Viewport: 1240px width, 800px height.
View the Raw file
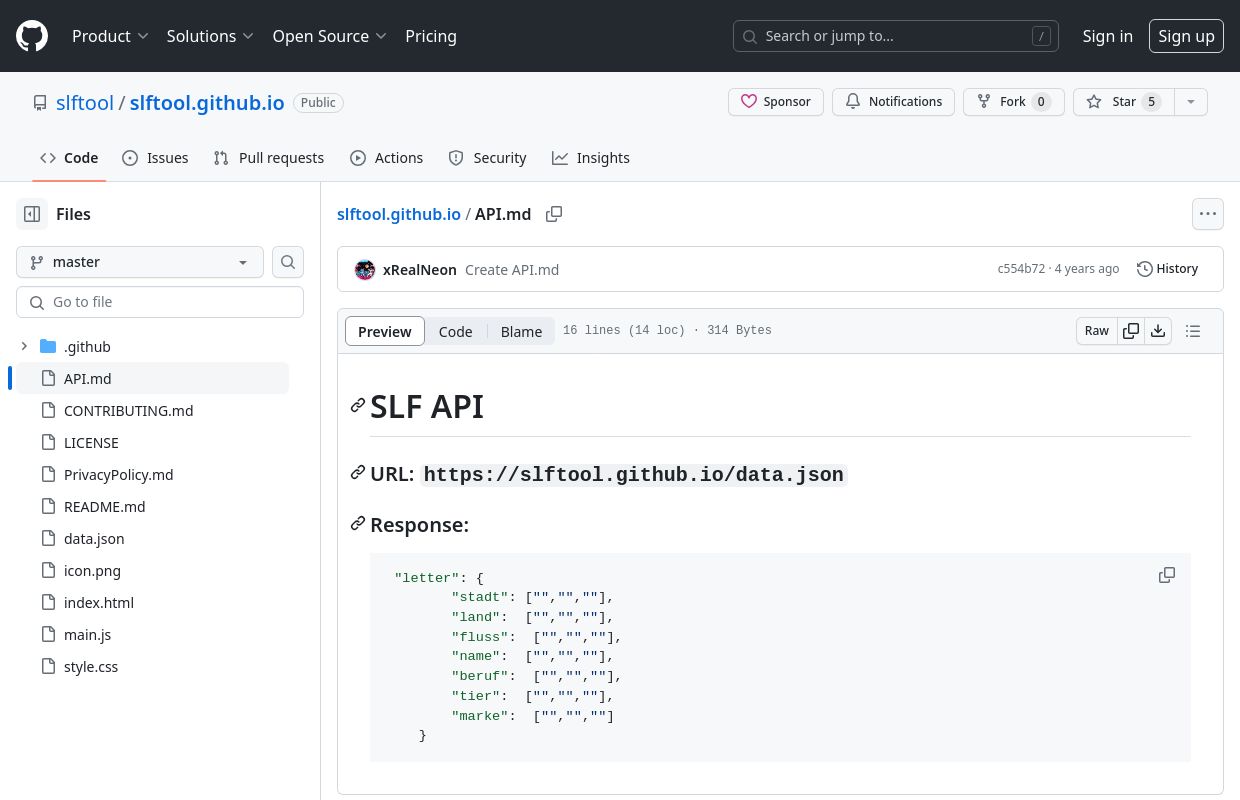coord(1097,331)
